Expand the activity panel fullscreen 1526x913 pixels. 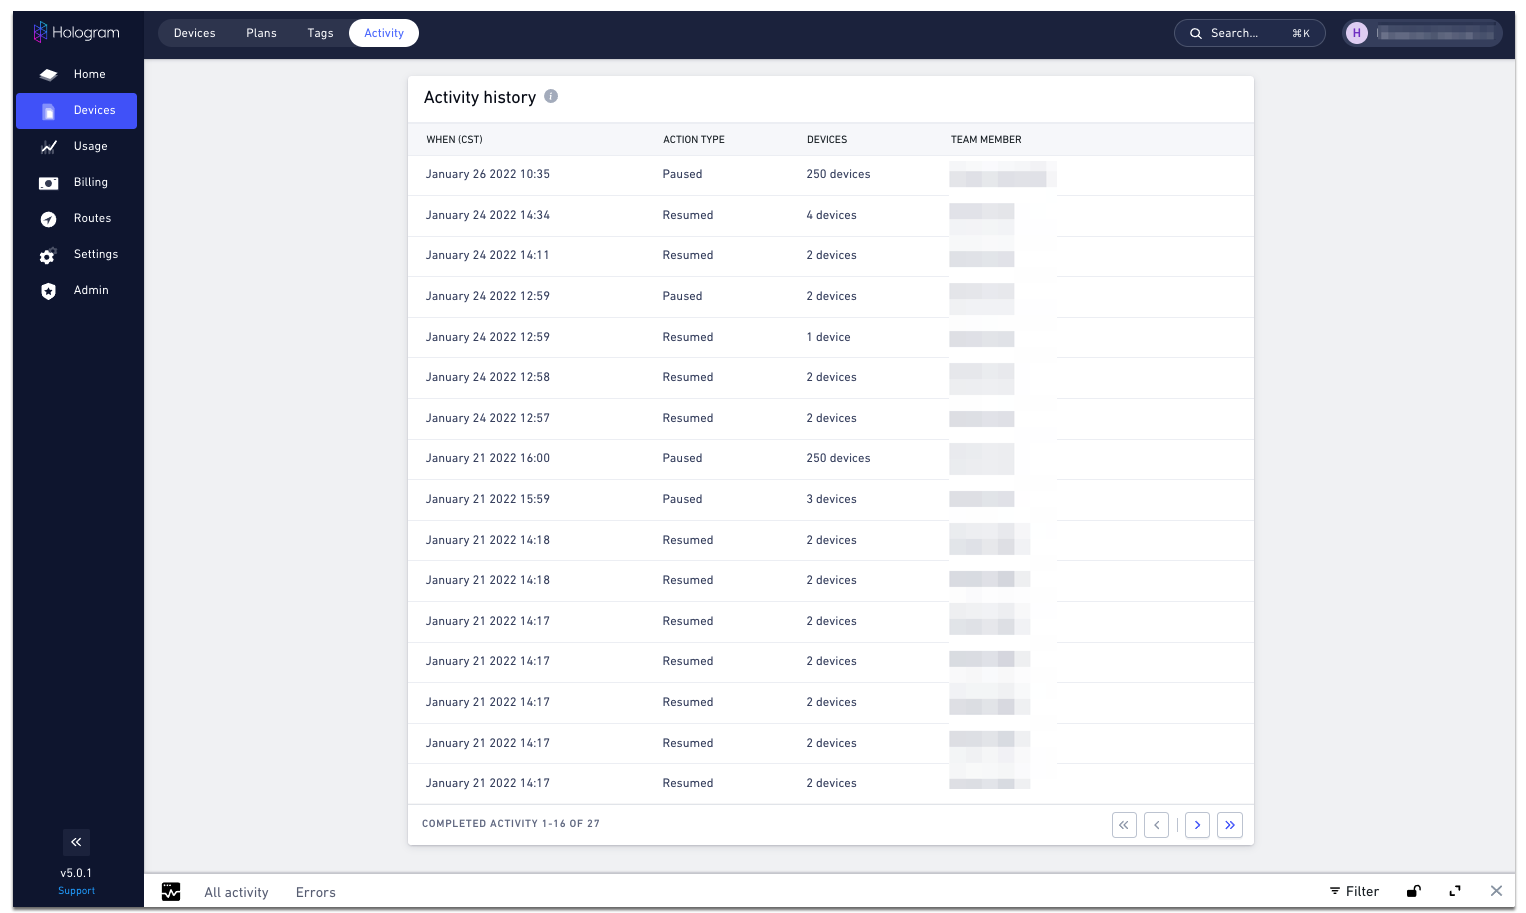point(1455,891)
